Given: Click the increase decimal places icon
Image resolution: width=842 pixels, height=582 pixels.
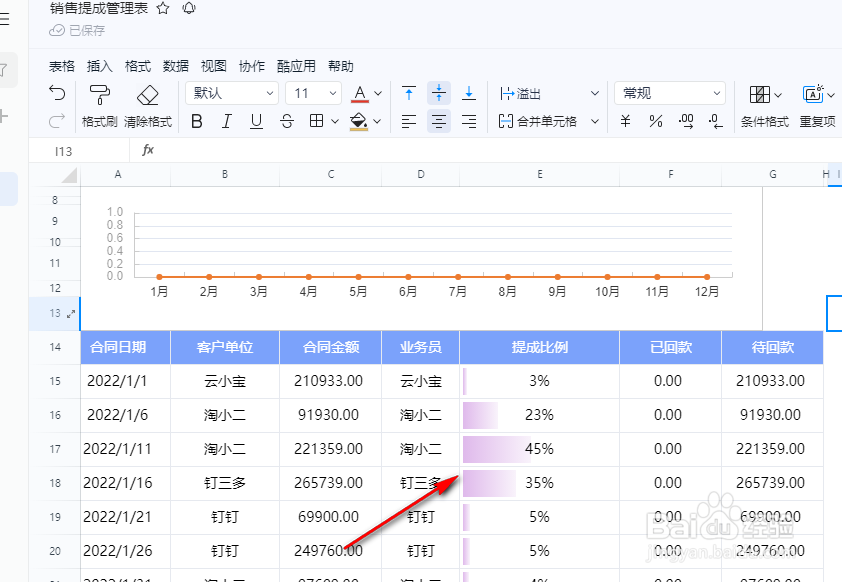Looking at the screenshot, I should (x=688, y=120).
